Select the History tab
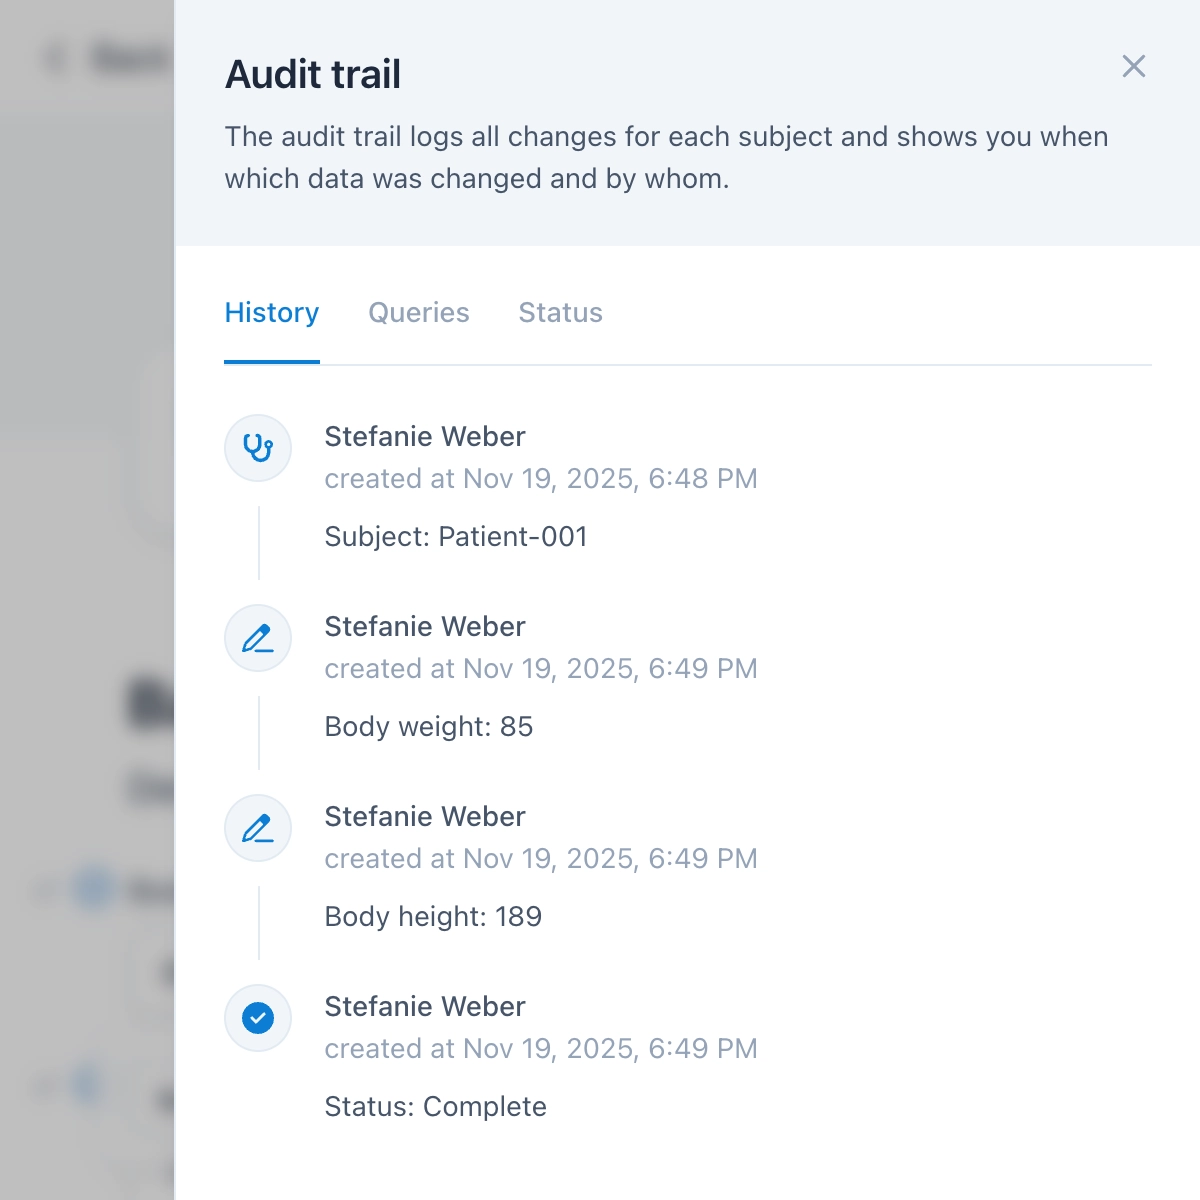1200x1200 pixels. click(x=271, y=313)
